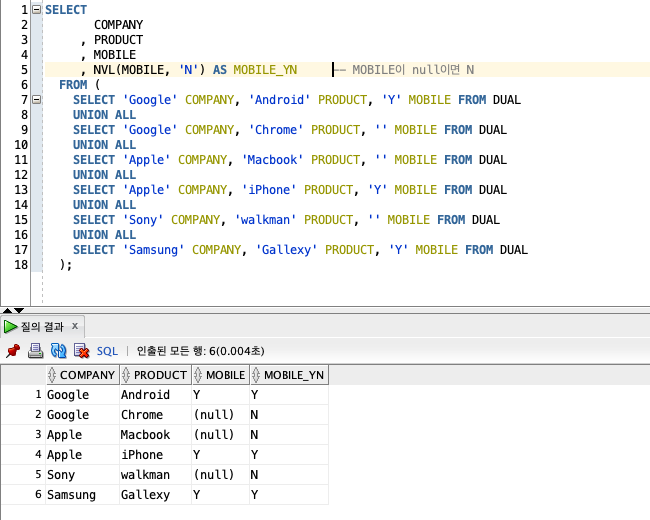Select MOBILE_YN value N in Sony row
Viewport: 650px width, 520px height.
point(289,474)
